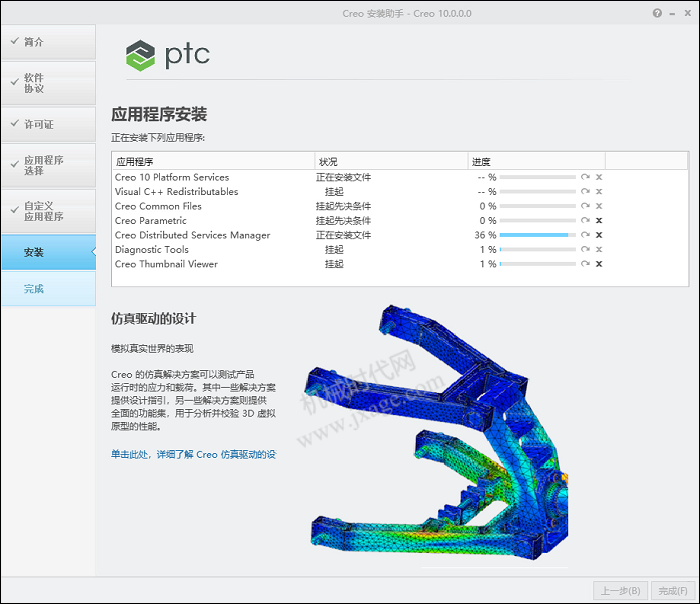Open the 软件协议 step

pyautogui.click(x=49, y=83)
